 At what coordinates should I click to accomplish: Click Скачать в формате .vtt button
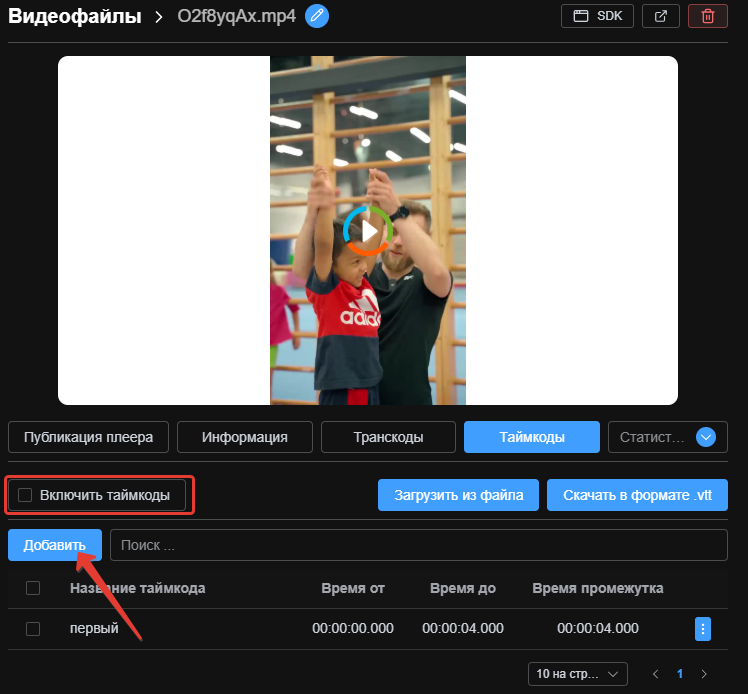[x=637, y=495]
